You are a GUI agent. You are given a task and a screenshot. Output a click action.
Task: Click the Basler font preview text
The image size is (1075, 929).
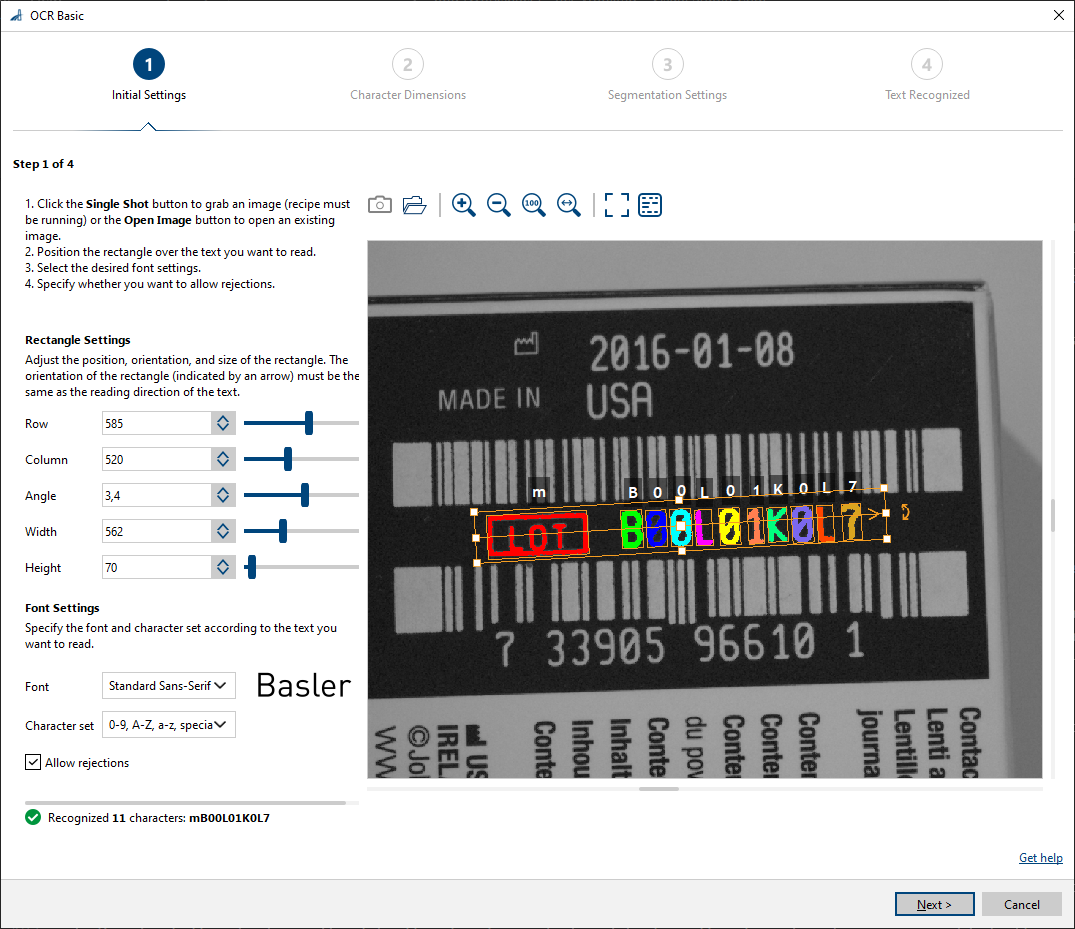coord(304,686)
